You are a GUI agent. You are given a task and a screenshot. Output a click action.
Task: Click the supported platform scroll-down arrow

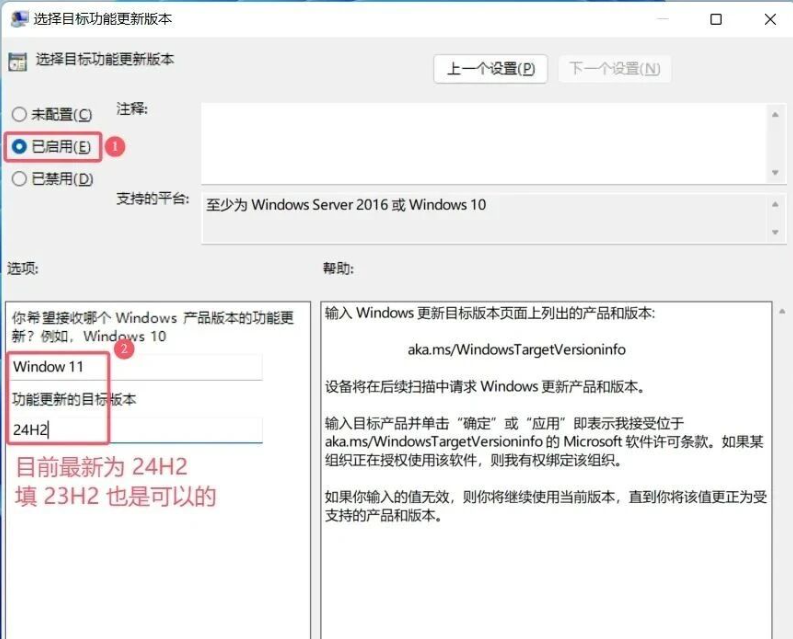point(775,232)
